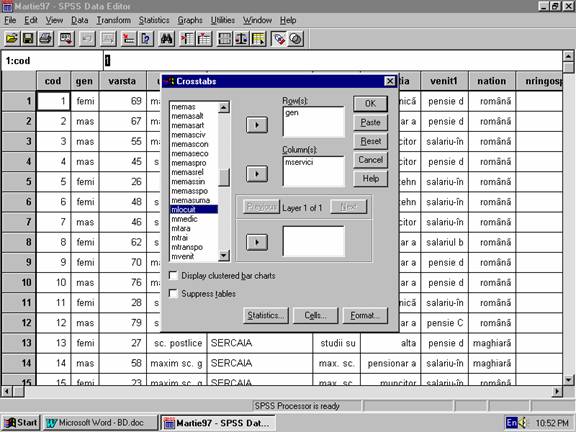Open the Data menu
The width and height of the screenshot is (576, 432).
(80, 20)
